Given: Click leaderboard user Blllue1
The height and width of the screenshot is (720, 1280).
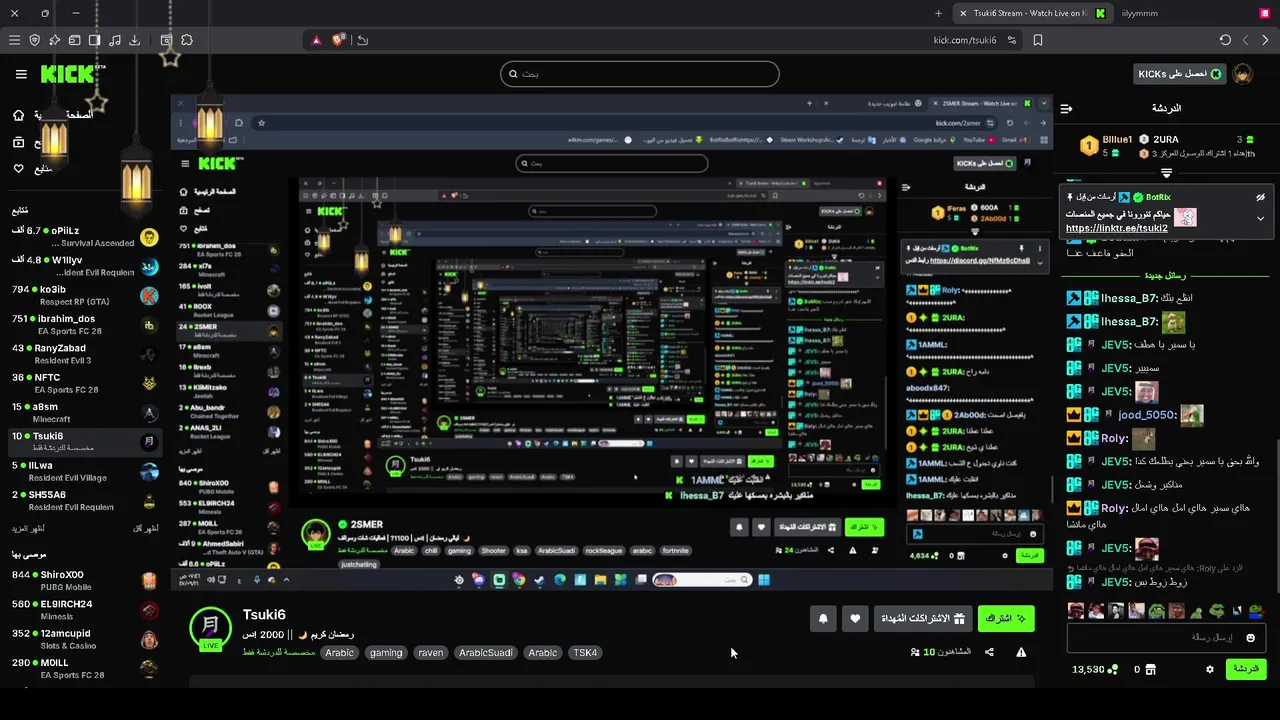Looking at the screenshot, I should point(1117,140).
